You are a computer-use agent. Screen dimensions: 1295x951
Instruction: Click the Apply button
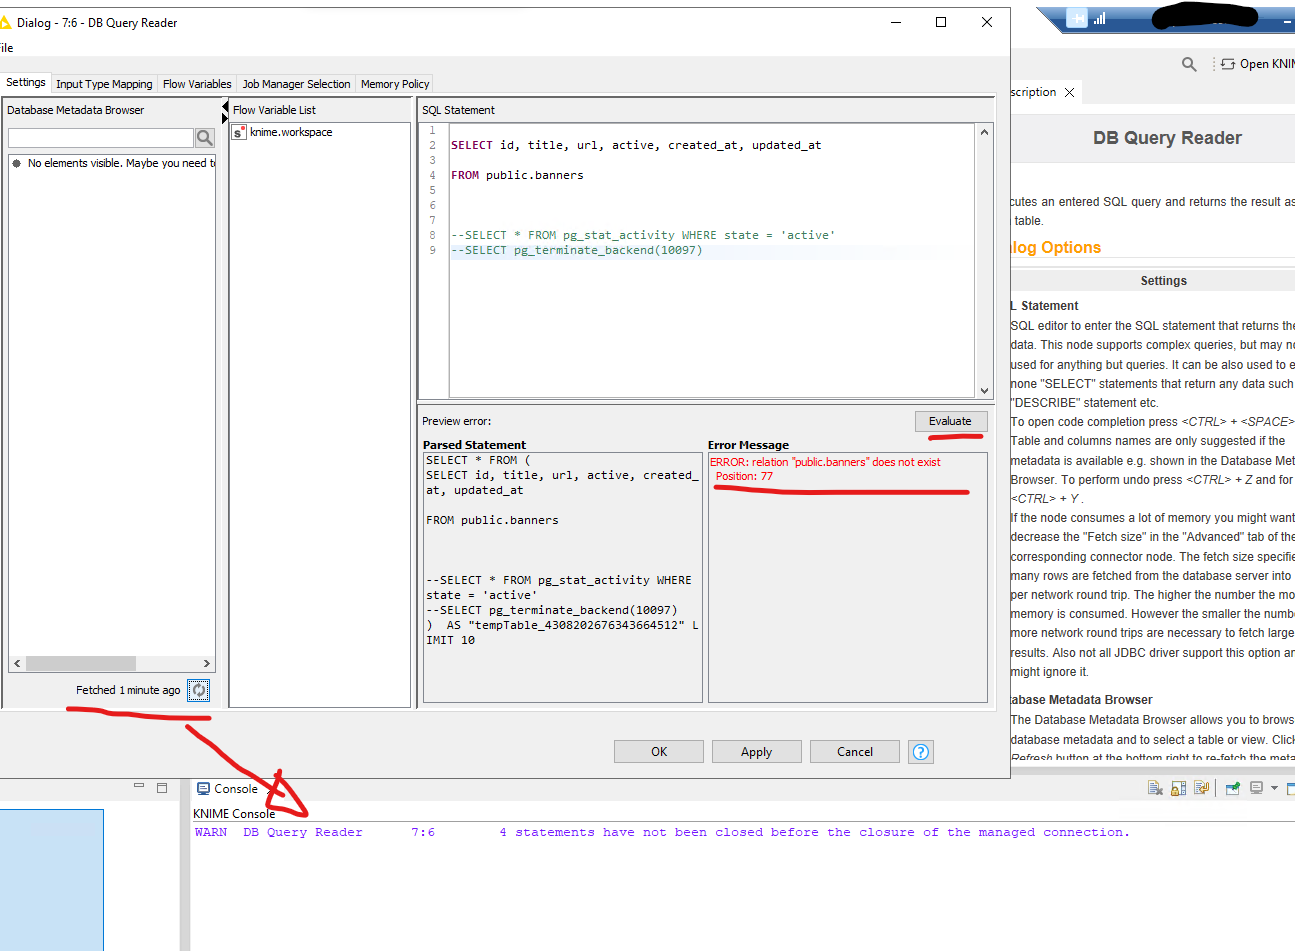pyautogui.click(x=757, y=752)
